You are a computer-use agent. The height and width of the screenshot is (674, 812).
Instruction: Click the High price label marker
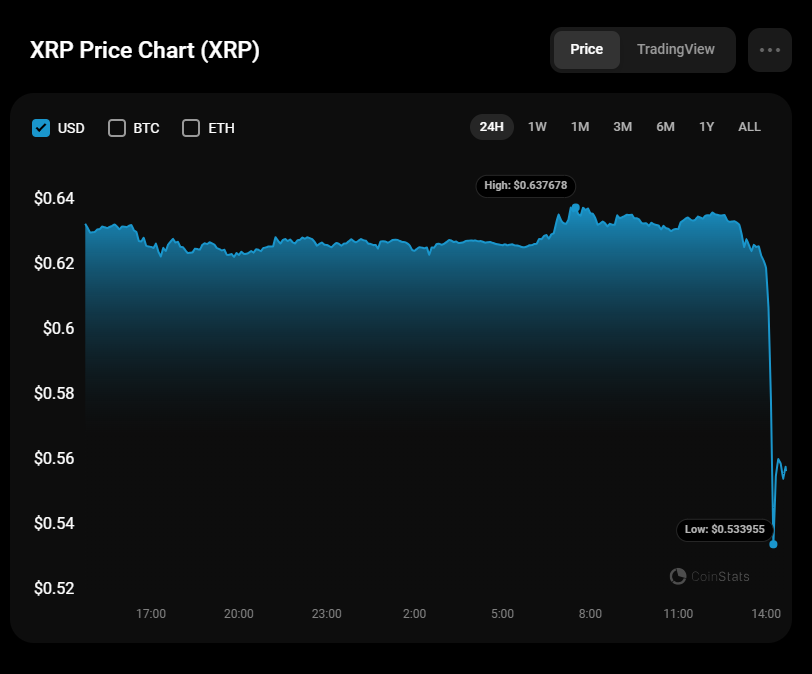(x=526, y=185)
